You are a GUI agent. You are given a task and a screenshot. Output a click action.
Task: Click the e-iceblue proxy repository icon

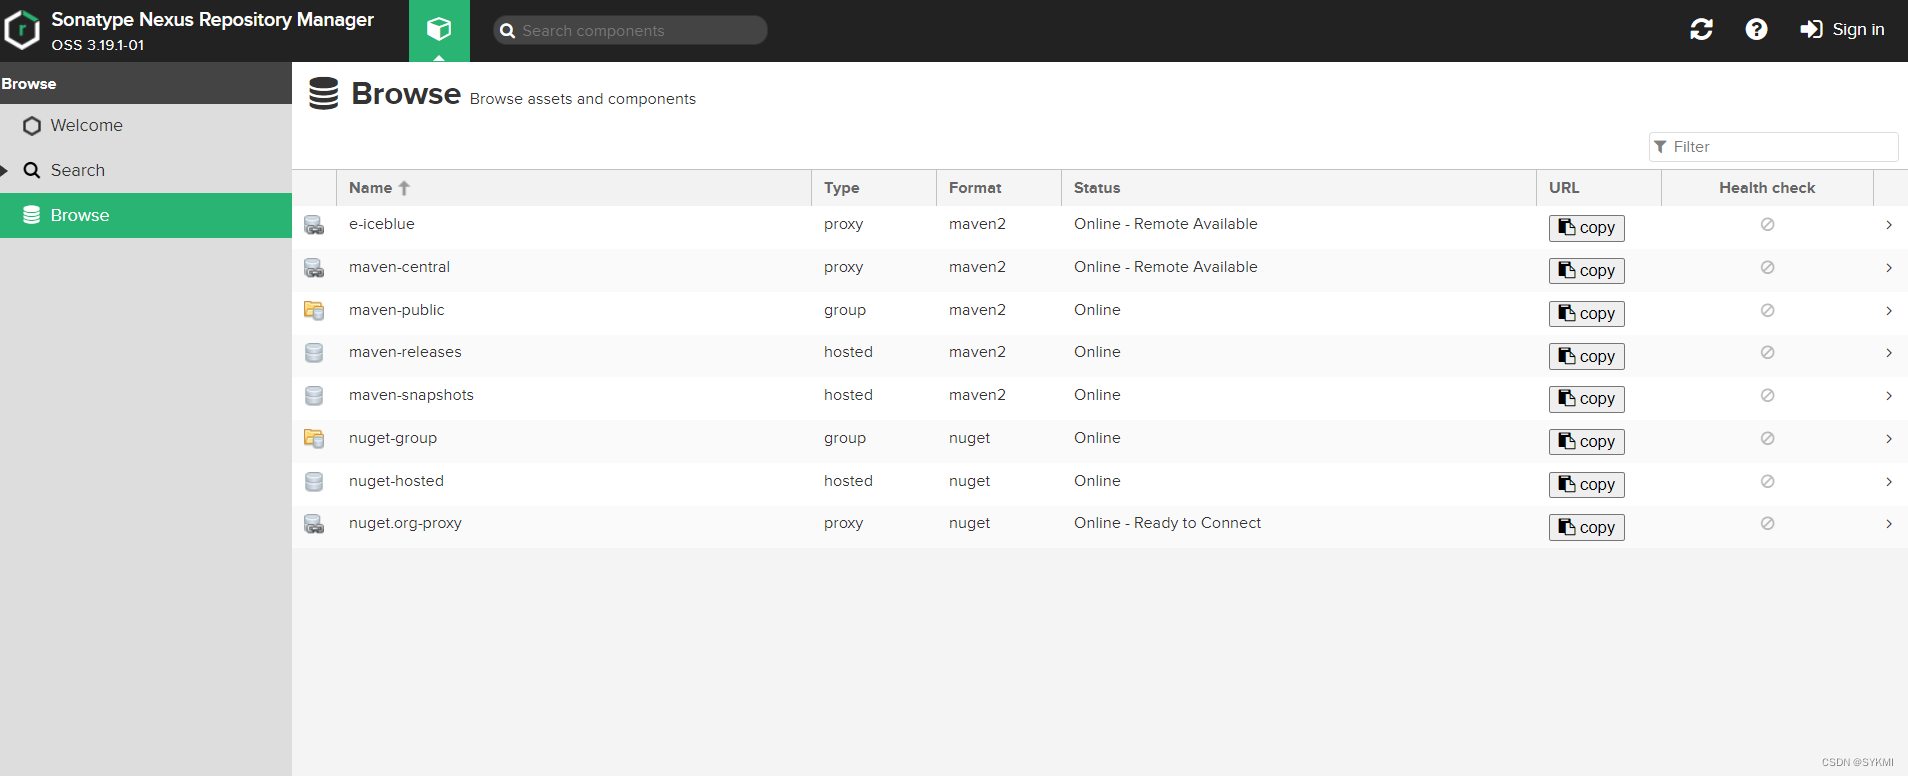coord(314,225)
